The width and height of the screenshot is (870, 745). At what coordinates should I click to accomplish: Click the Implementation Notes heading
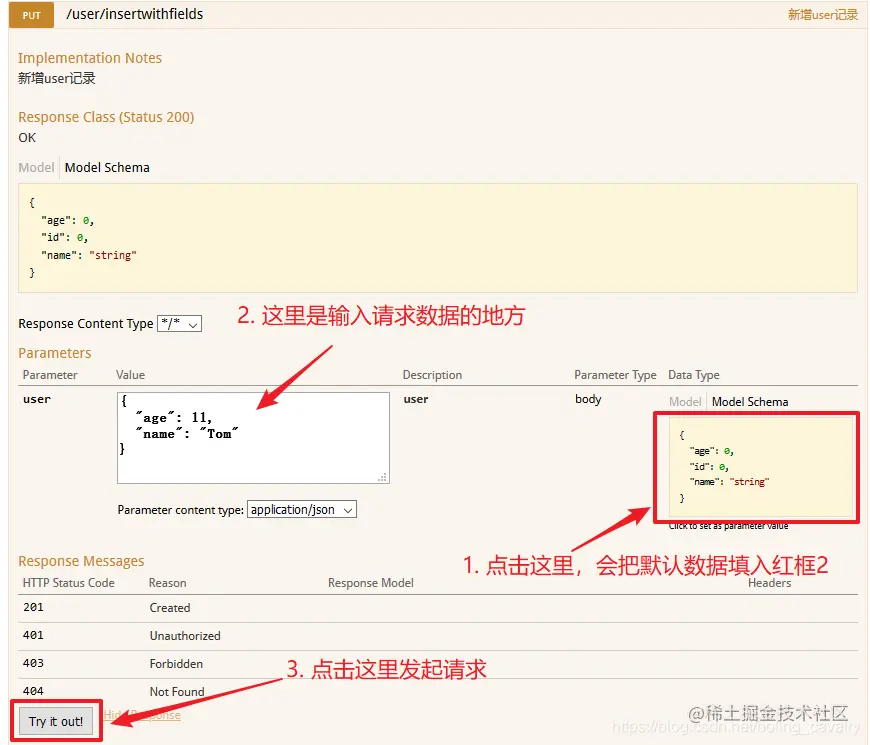click(90, 58)
